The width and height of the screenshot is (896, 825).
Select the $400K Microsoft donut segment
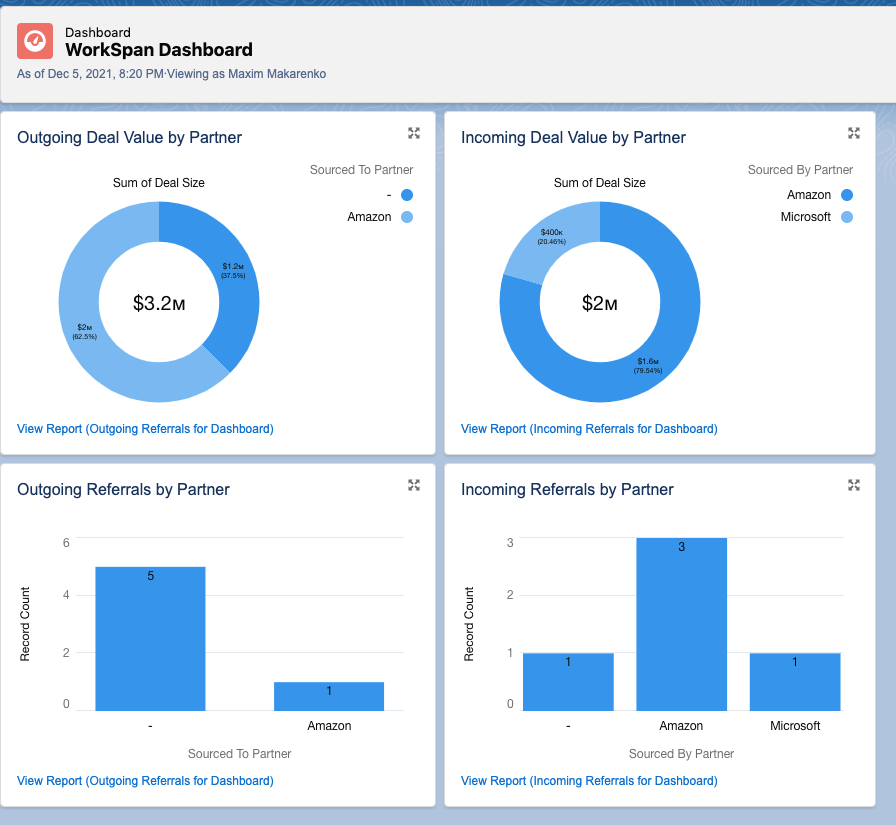[551, 237]
